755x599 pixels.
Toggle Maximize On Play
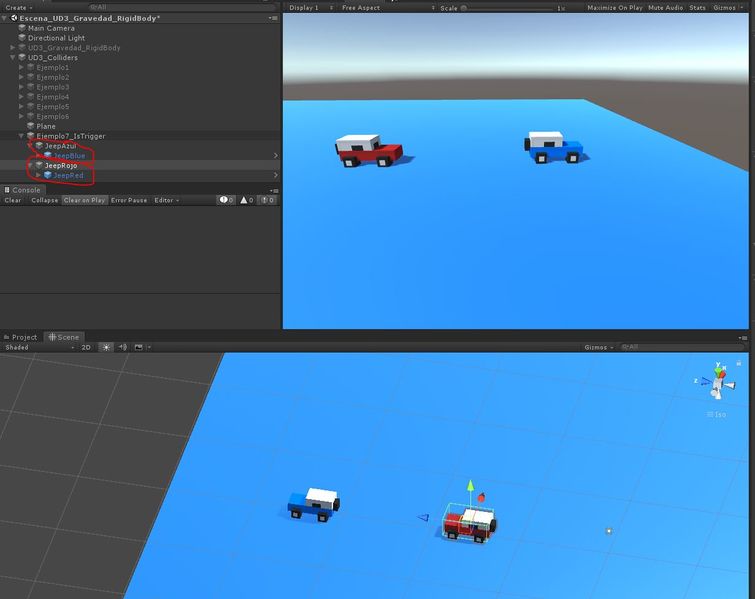pos(614,8)
